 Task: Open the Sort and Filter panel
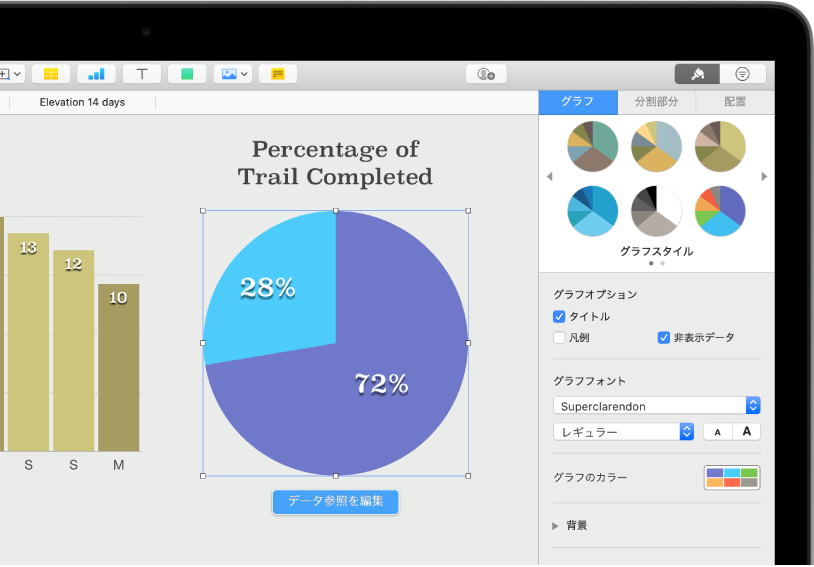(742, 74)
